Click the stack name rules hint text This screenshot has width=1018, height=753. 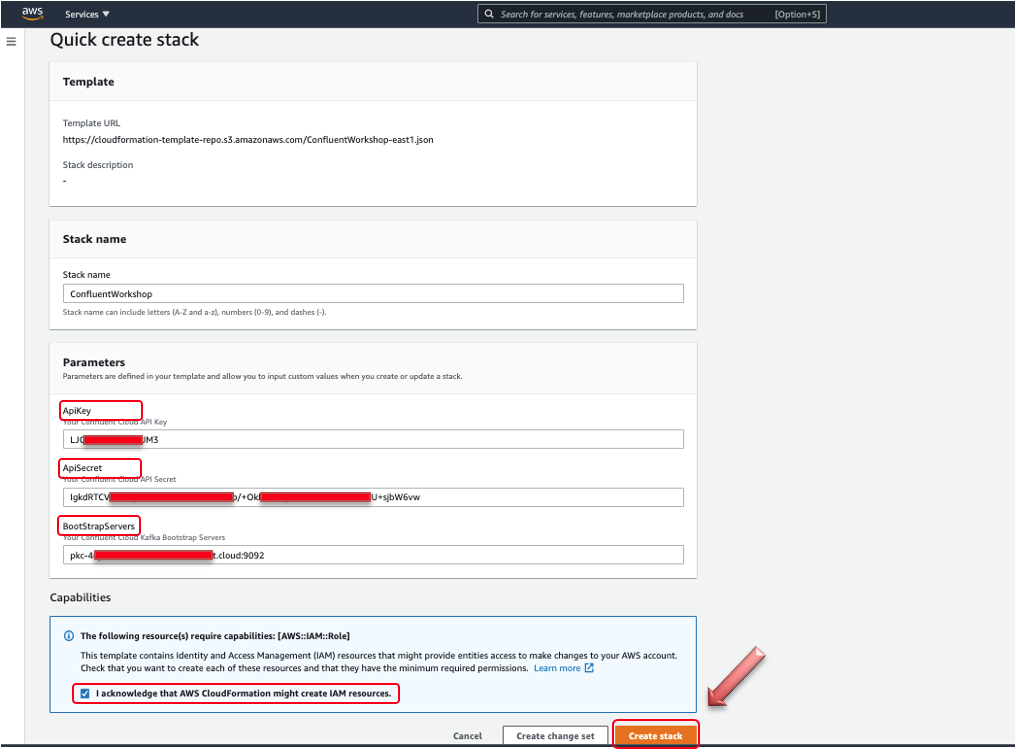tap(194, 312)
